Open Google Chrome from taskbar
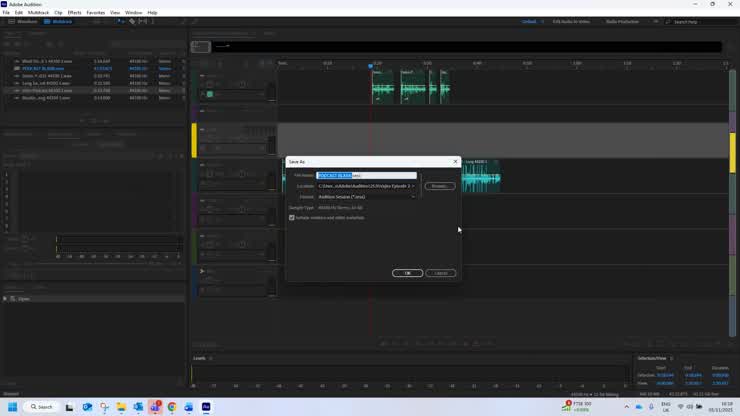 (172, 407)
